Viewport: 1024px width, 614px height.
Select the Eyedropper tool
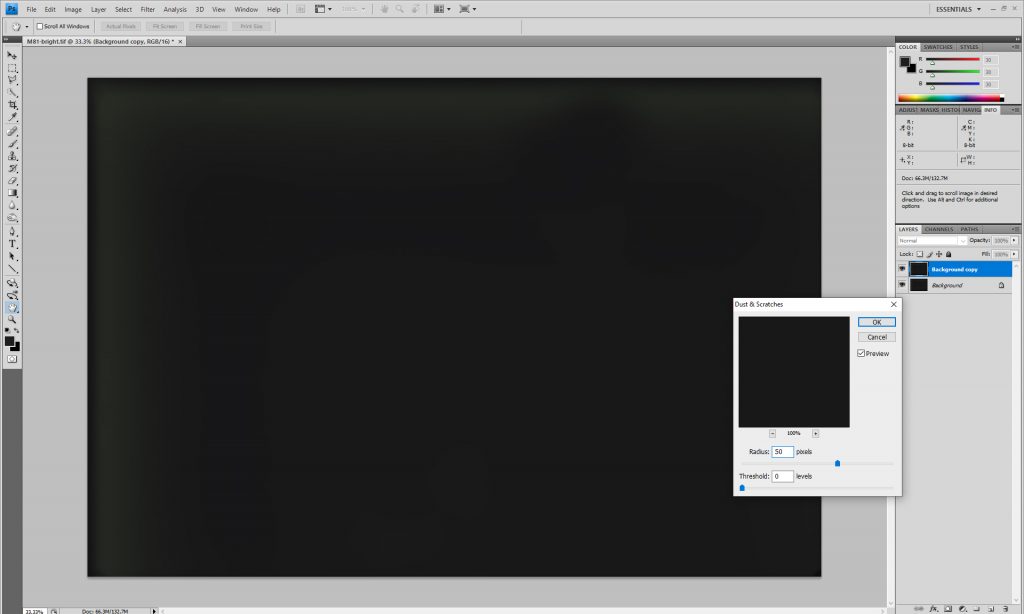click(12, 118)
